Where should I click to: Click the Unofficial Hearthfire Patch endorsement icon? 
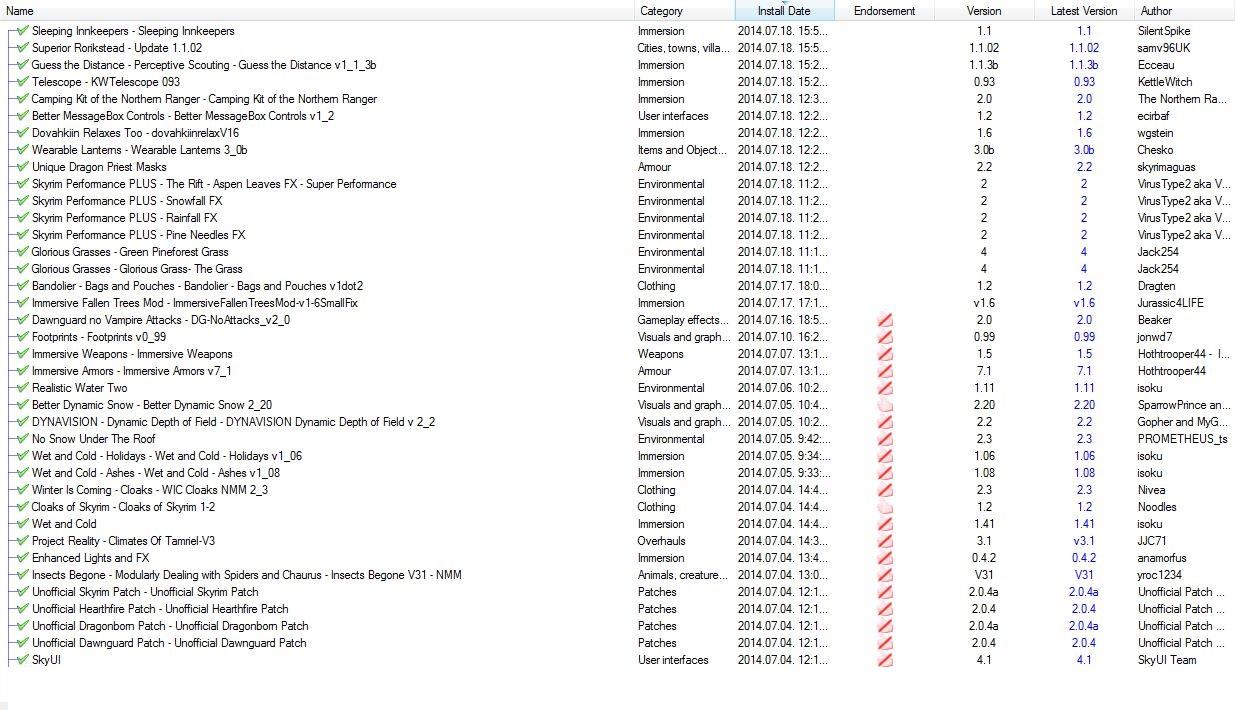884,609
